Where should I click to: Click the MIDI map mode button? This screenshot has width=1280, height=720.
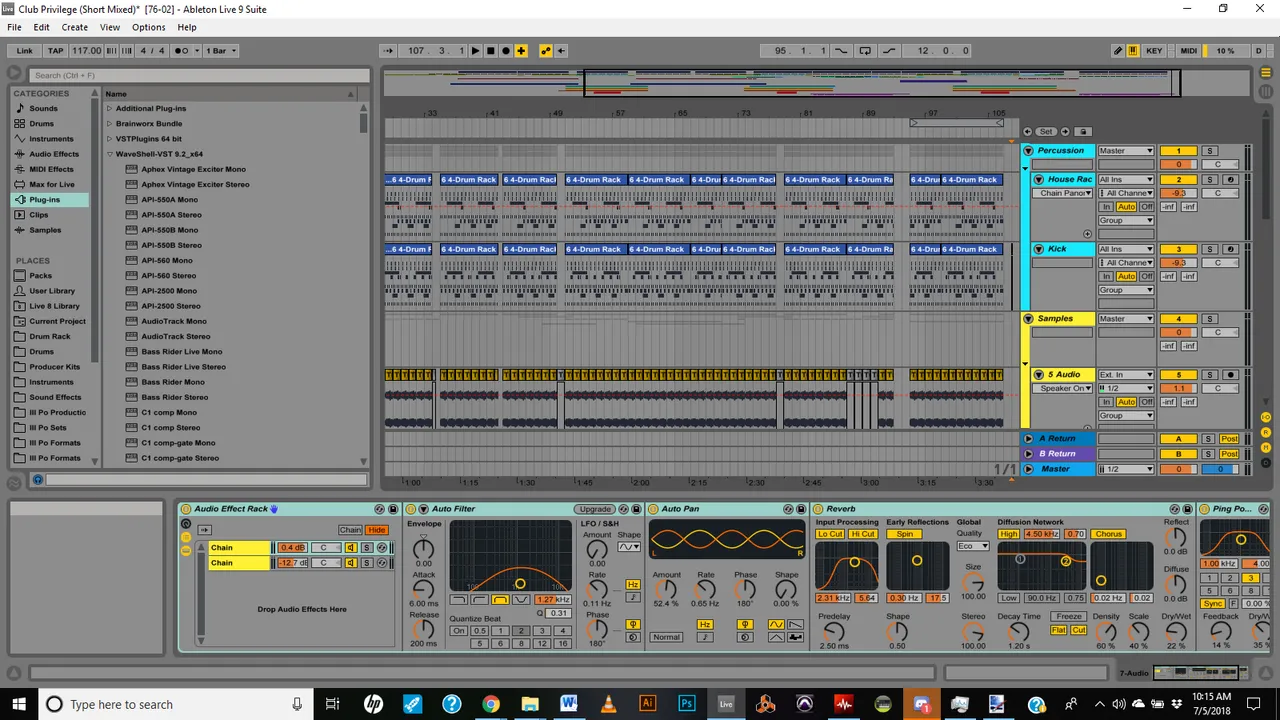coord(1188,51)
